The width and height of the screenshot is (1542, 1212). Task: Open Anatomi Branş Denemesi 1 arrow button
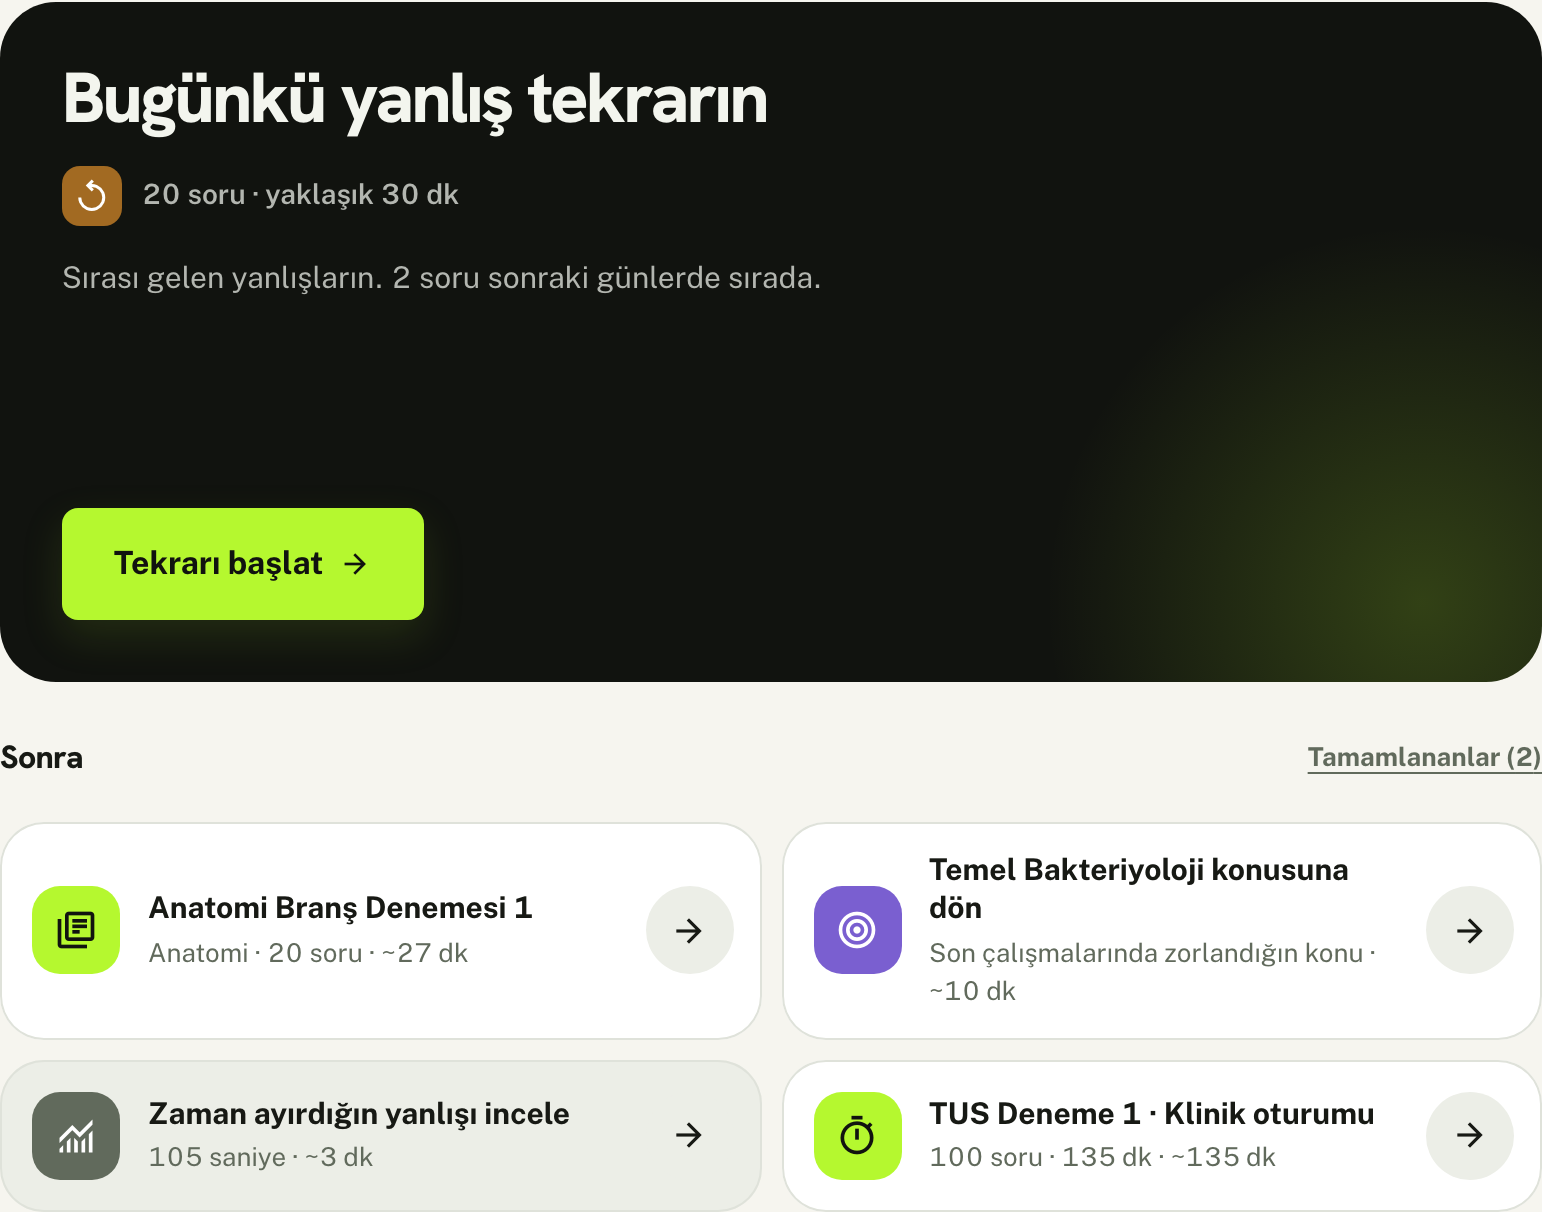pos(690,930)
